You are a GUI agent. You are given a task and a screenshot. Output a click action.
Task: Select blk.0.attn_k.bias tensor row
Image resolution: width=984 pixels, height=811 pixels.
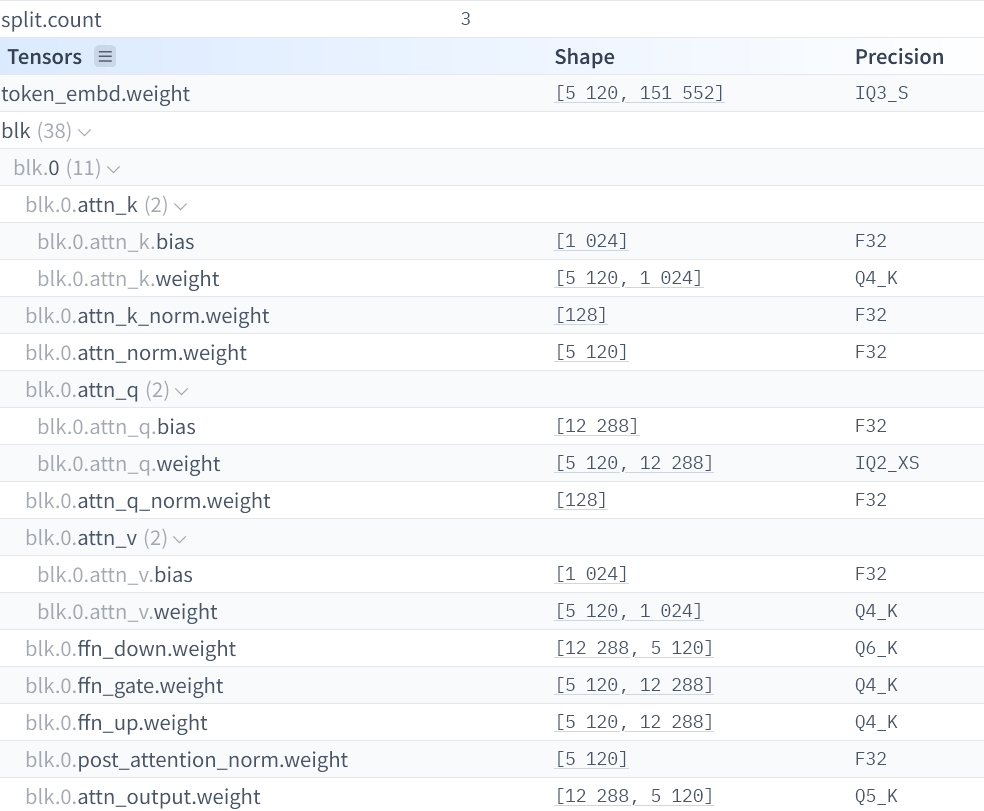(116, 242)
